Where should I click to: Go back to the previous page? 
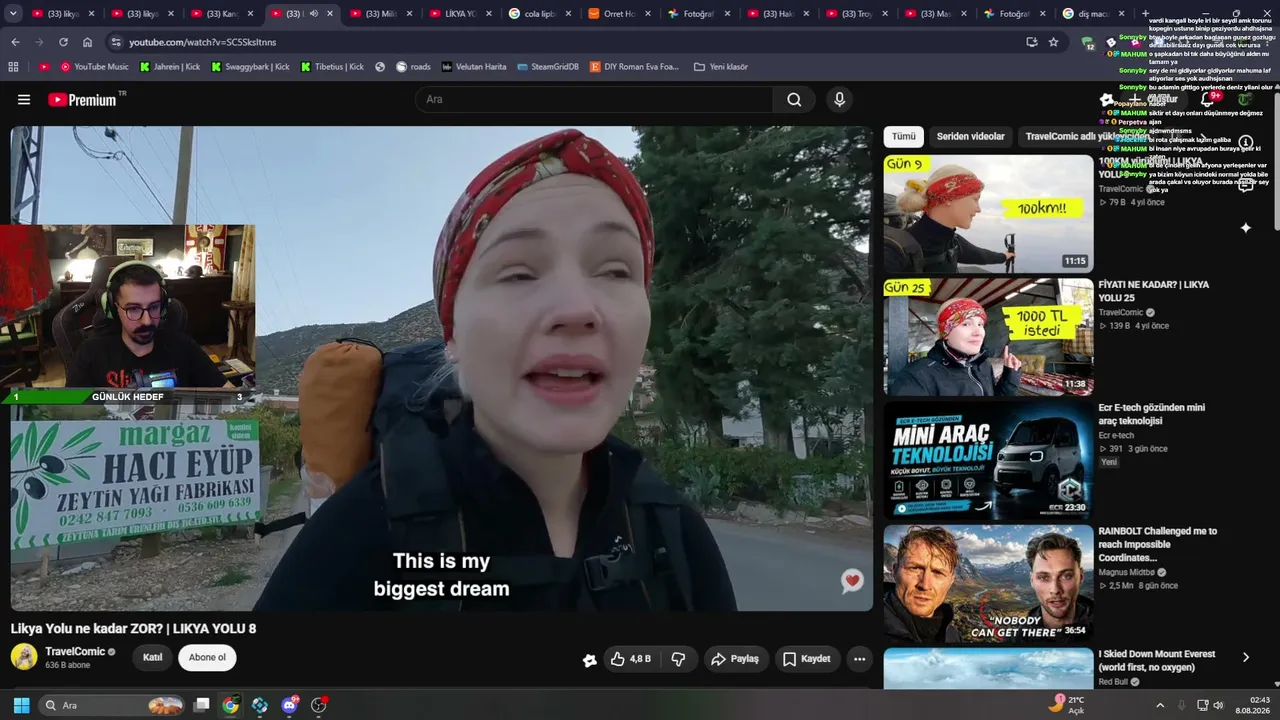click(x=15, y=42)
